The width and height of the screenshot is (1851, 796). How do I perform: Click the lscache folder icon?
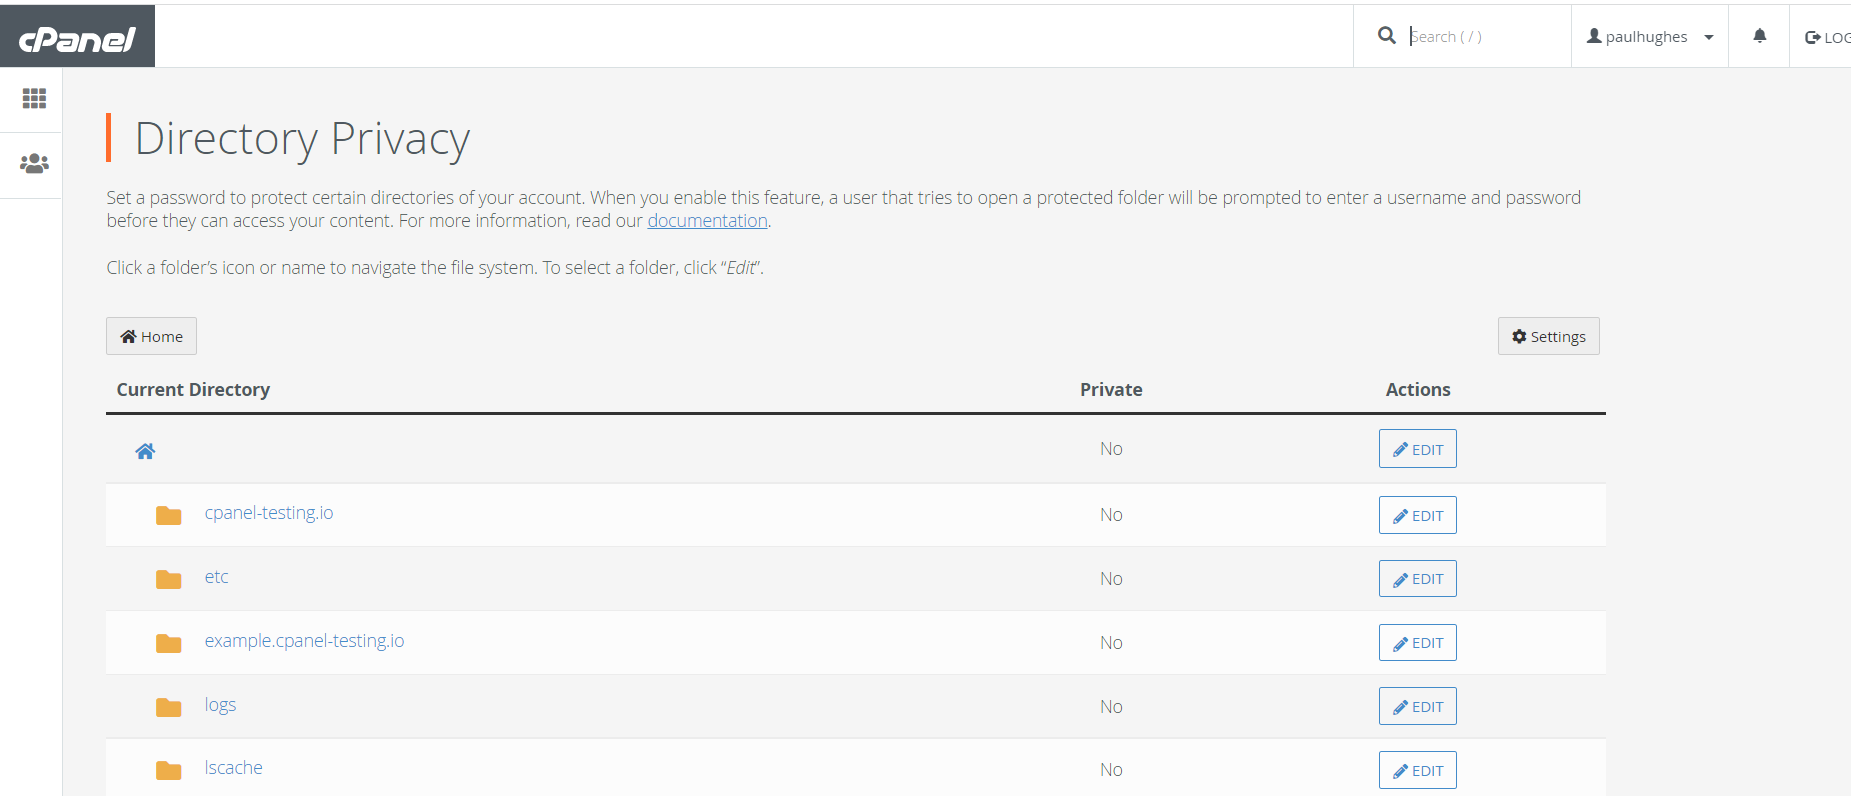point(168,770)
